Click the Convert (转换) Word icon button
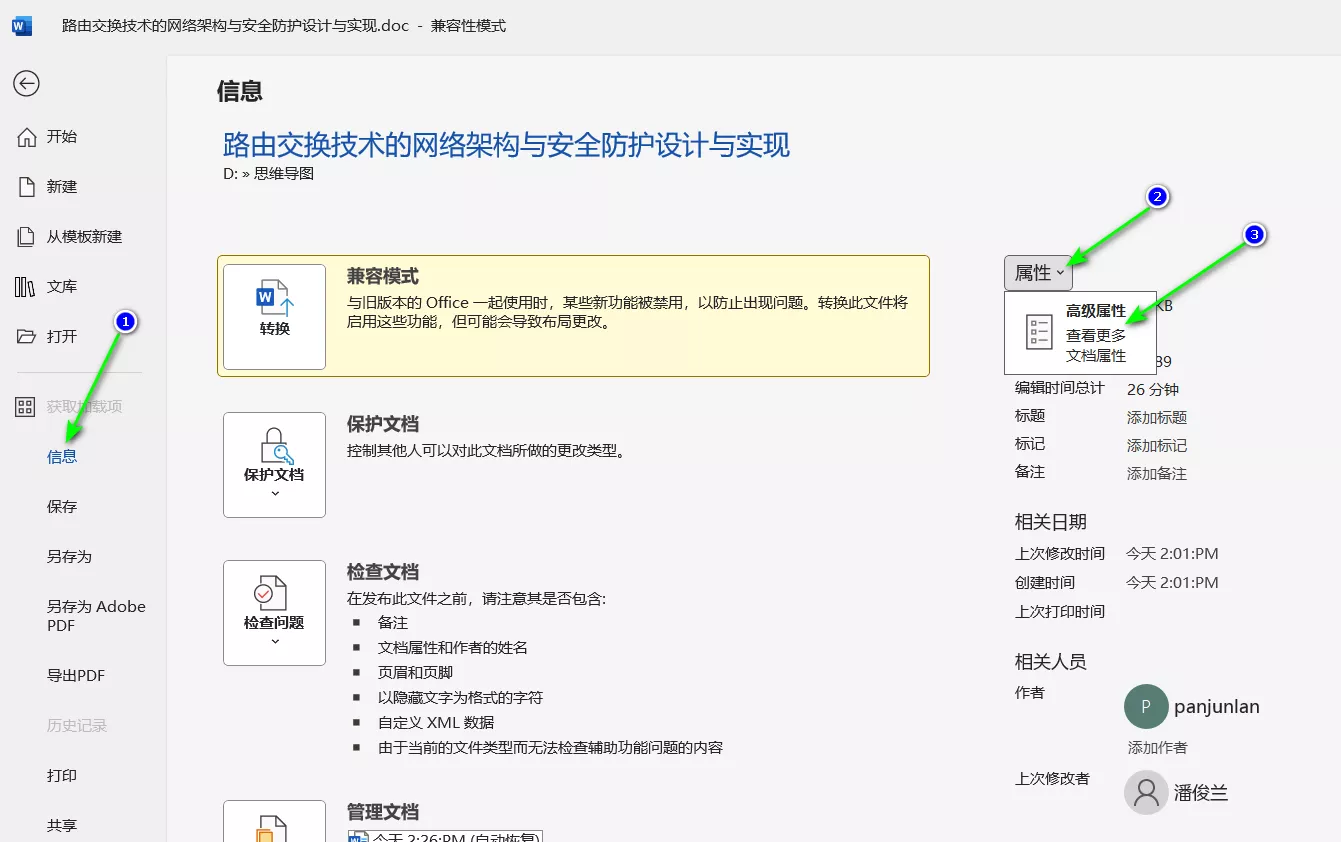Image resolution: width=1341 pixels, height=842 pixels. tap(274, 316)
